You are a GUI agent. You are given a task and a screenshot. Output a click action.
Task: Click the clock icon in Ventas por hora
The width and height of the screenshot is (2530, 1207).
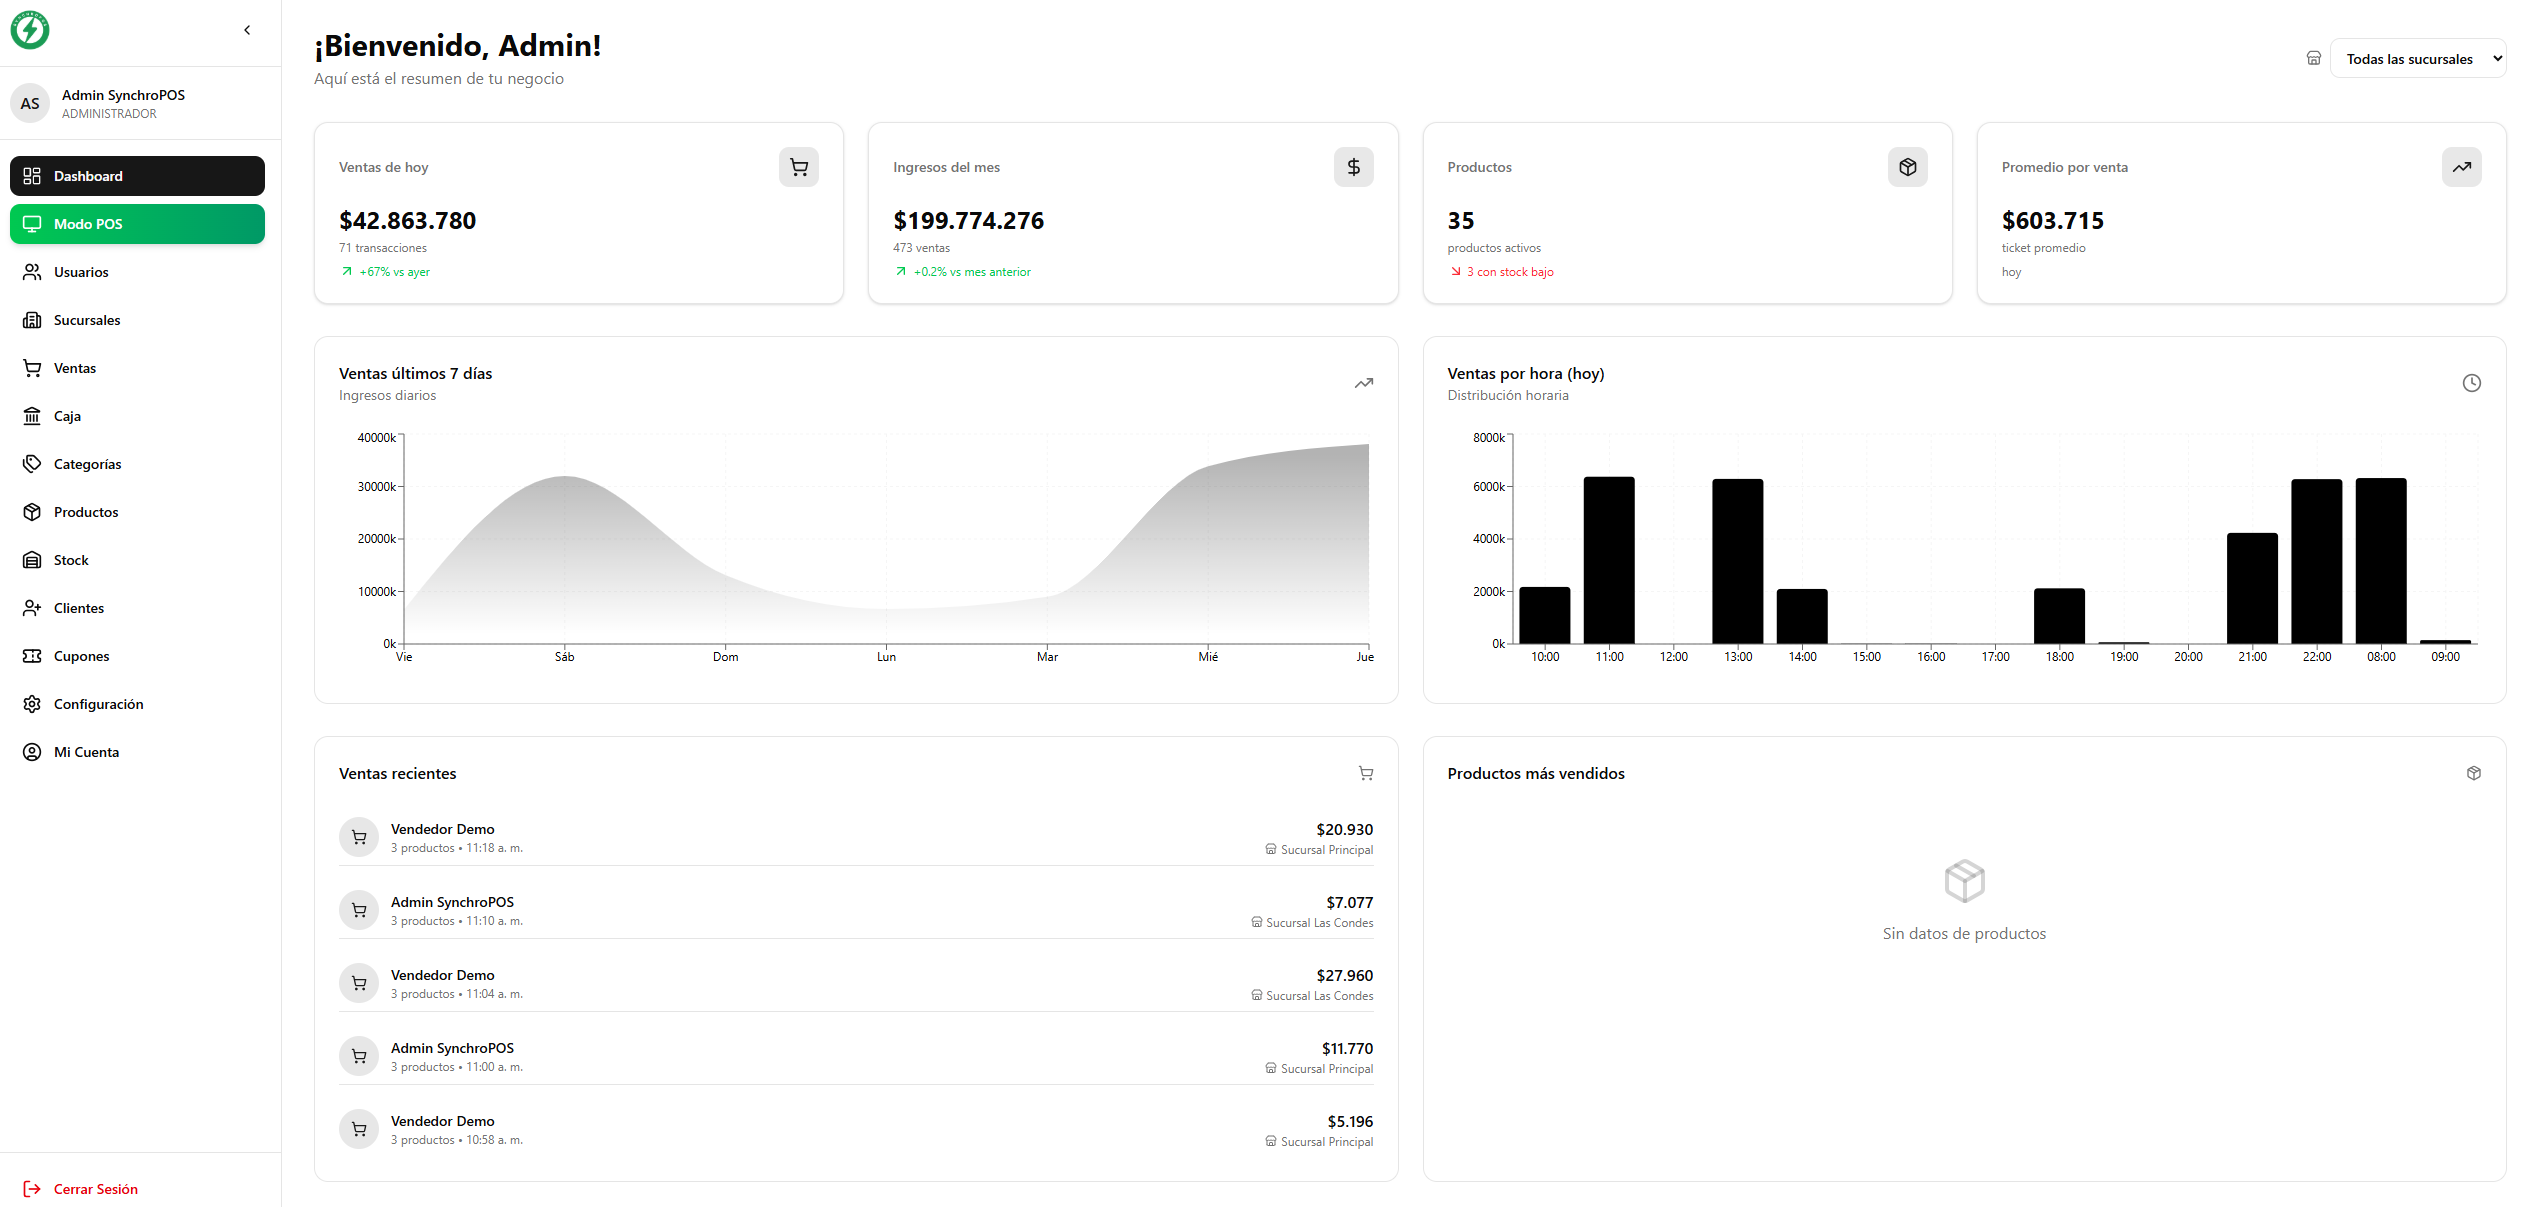pos(2471,383)
